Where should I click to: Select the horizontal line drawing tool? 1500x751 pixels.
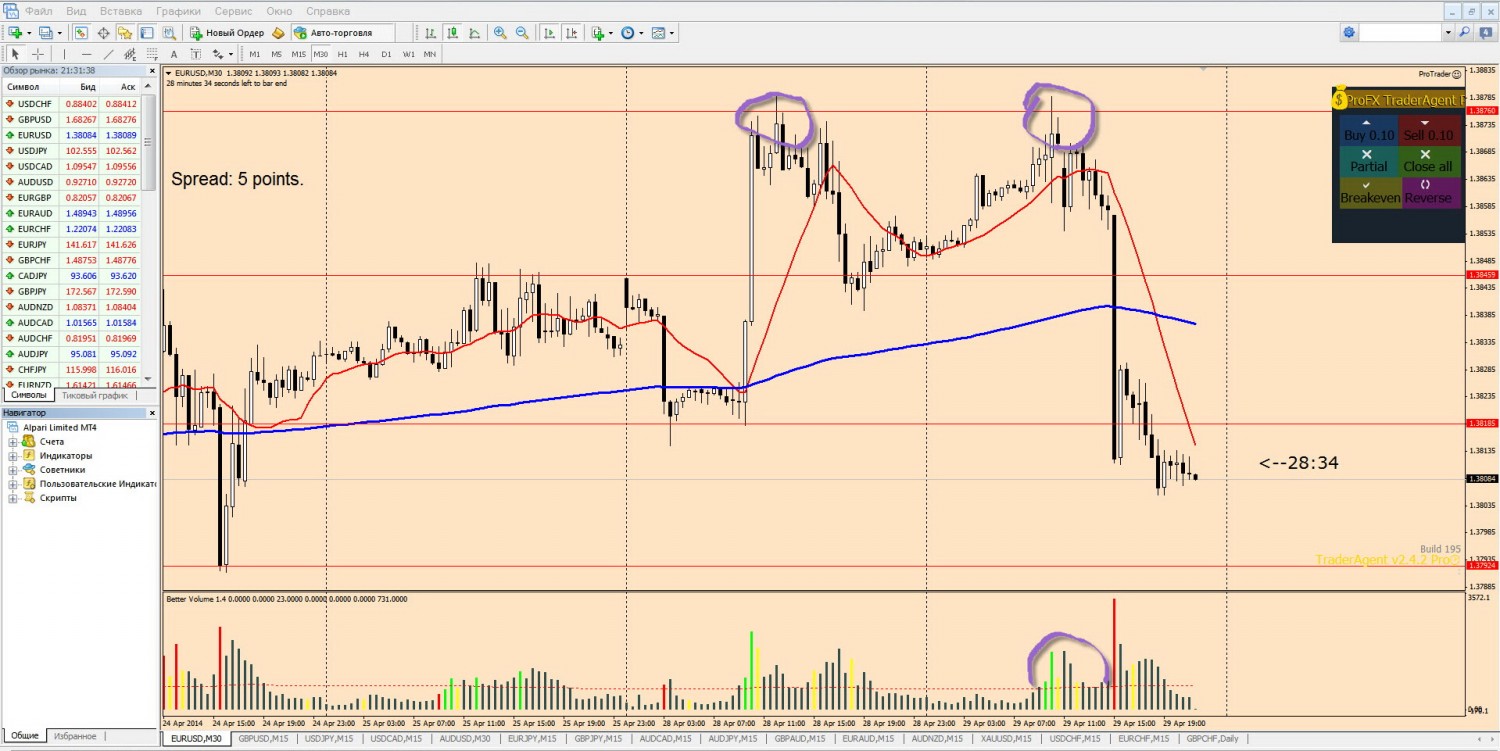pos(86,54)
